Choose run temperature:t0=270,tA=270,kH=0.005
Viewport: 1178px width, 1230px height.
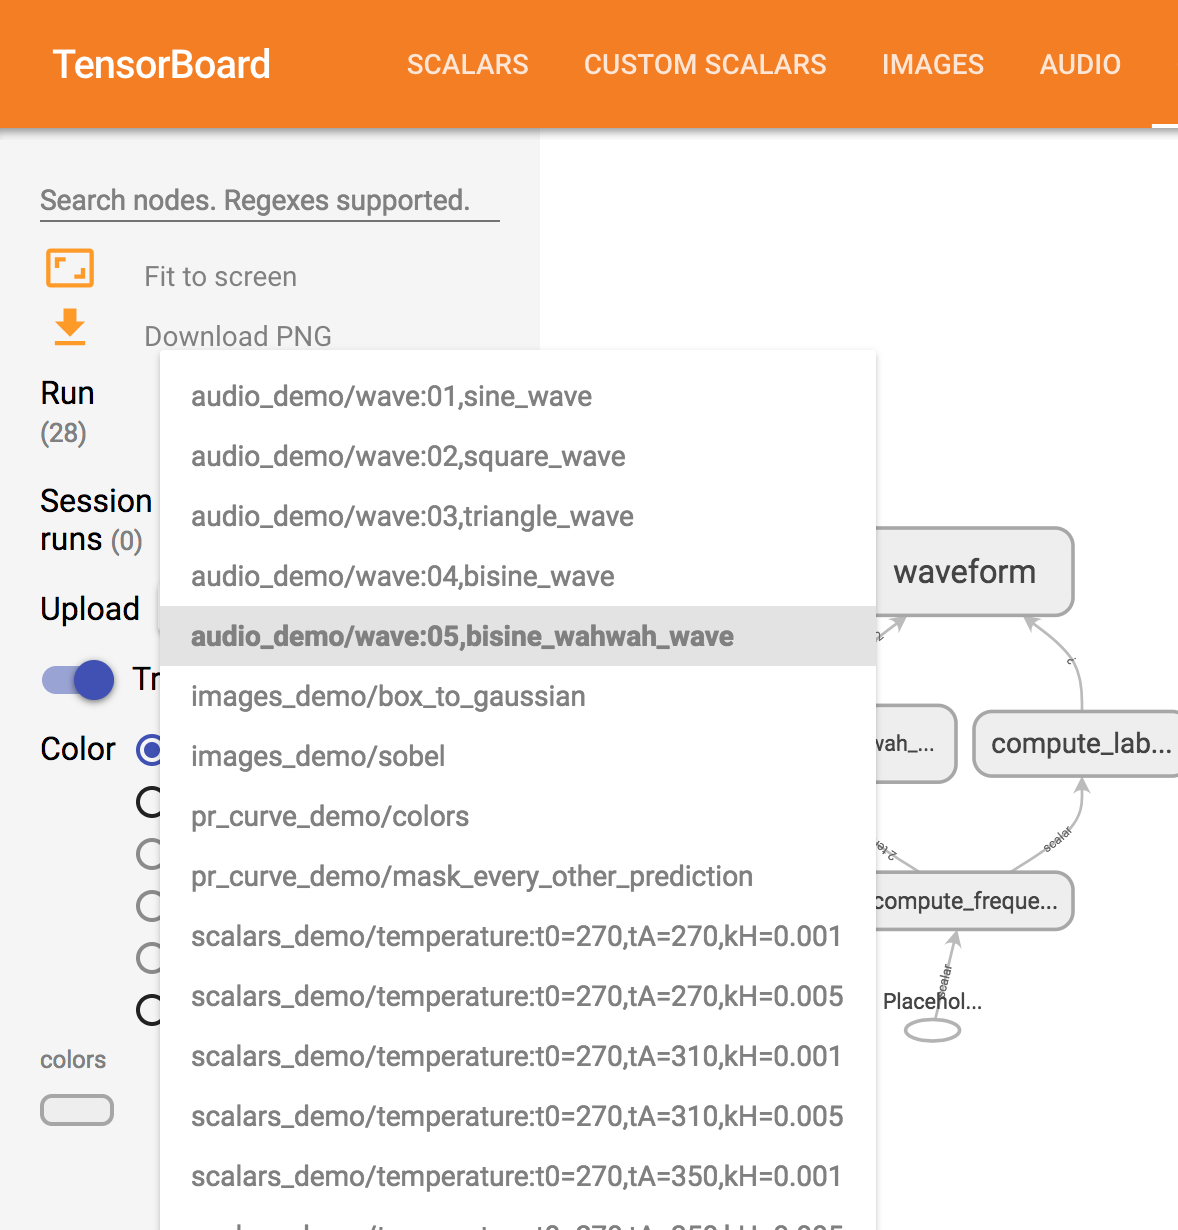point(518,996)
